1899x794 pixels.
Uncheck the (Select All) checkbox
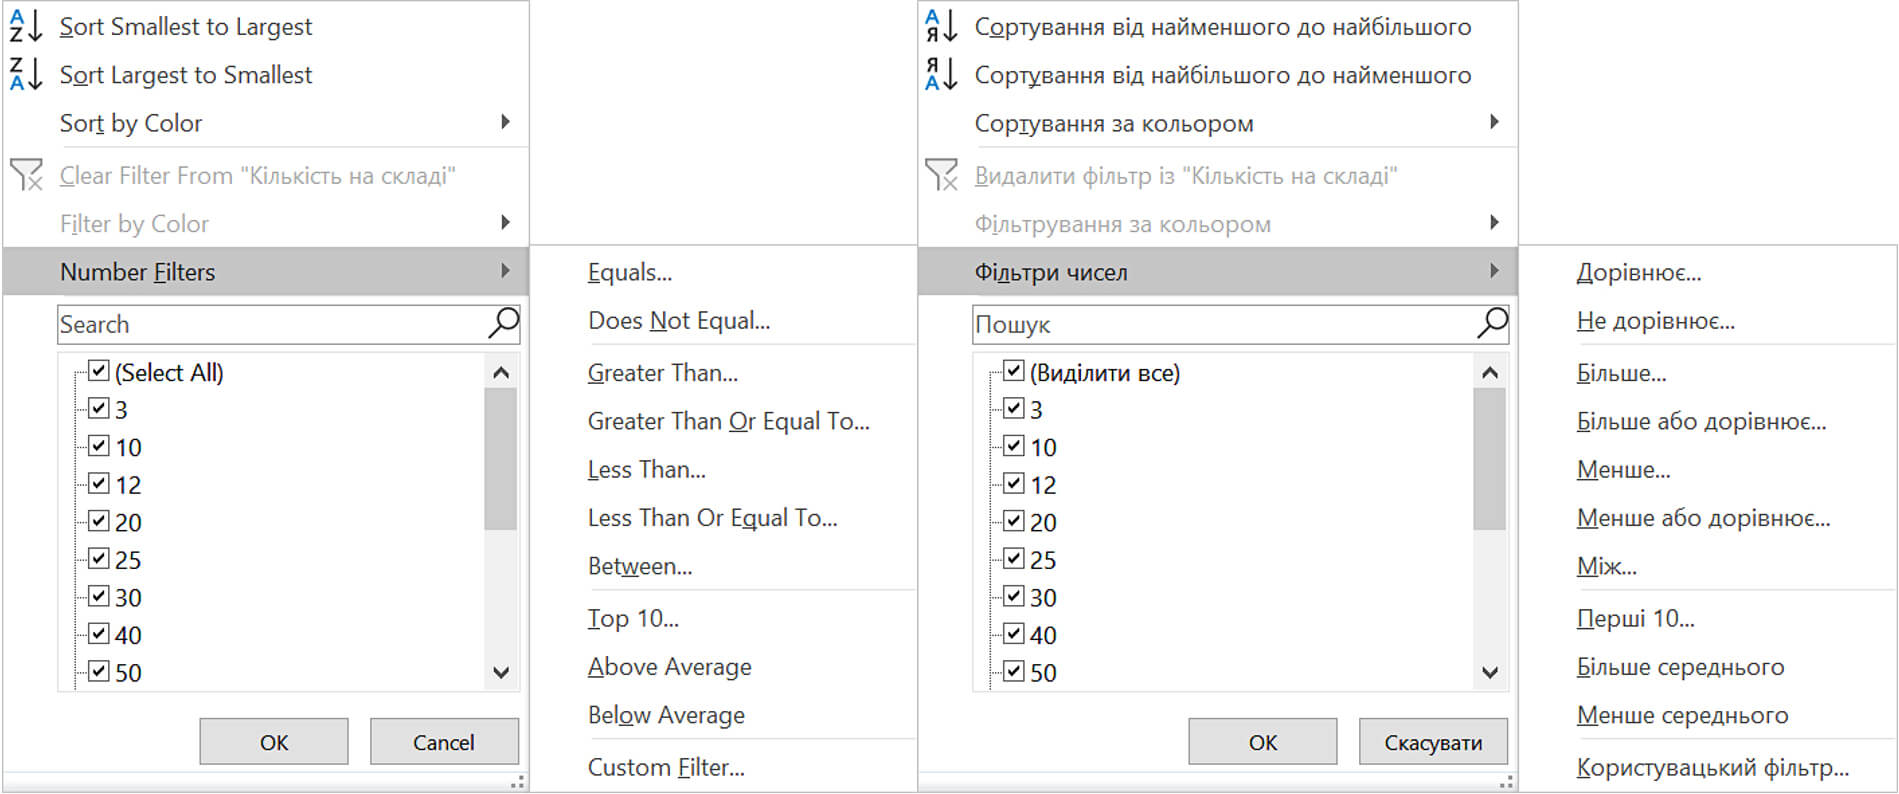point(97,371)
